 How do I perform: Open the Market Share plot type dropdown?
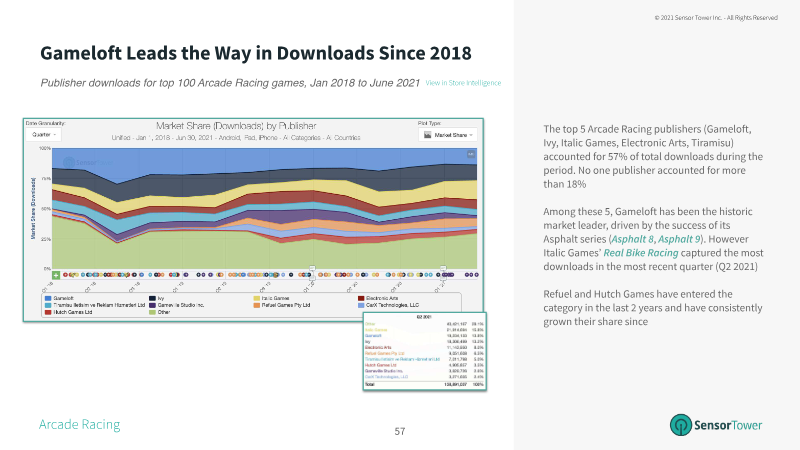(x=448, y=135)
